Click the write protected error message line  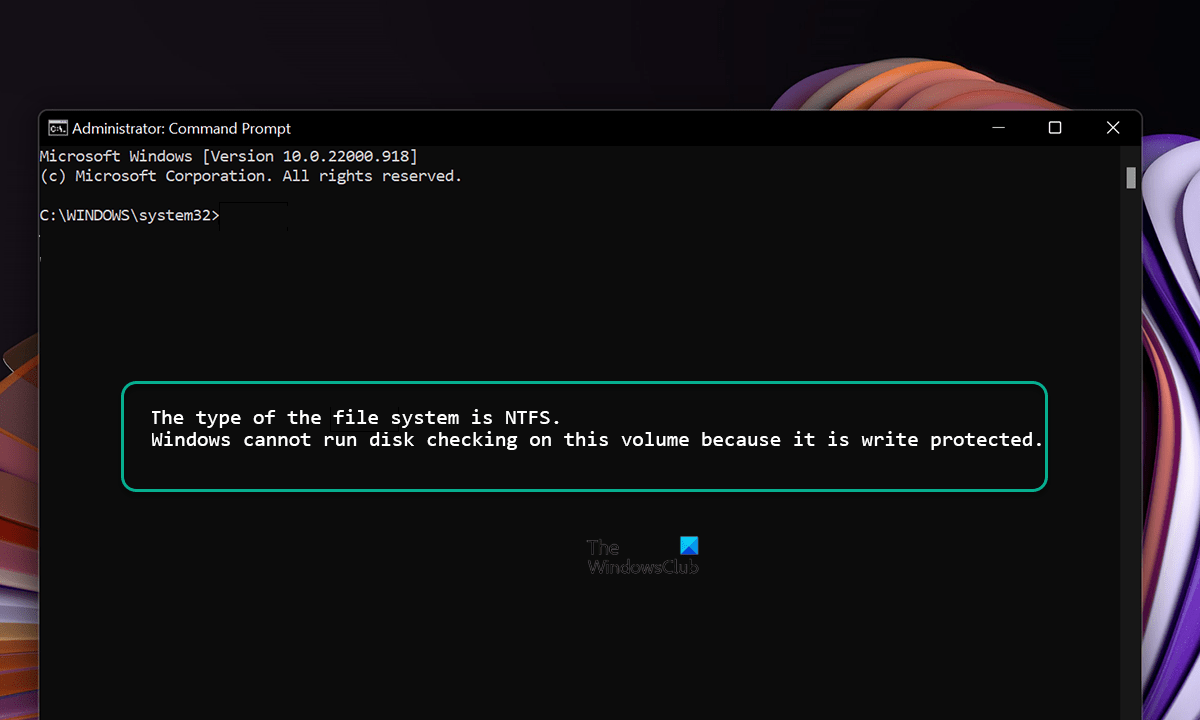click(x=596, y=439)
